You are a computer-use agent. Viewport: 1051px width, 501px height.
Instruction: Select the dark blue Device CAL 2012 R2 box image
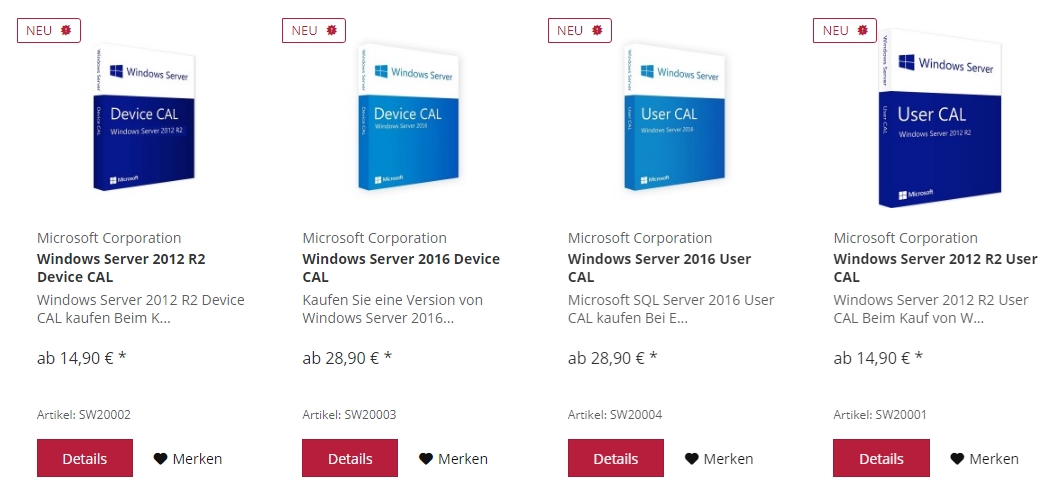pos(144,117)
